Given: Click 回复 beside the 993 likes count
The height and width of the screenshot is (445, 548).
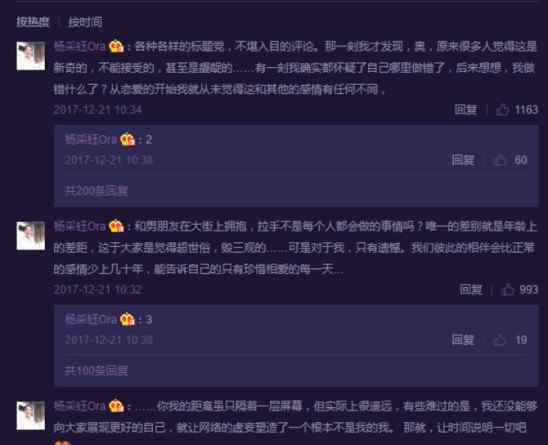Looking at the screenshot, I should [470, 289].
